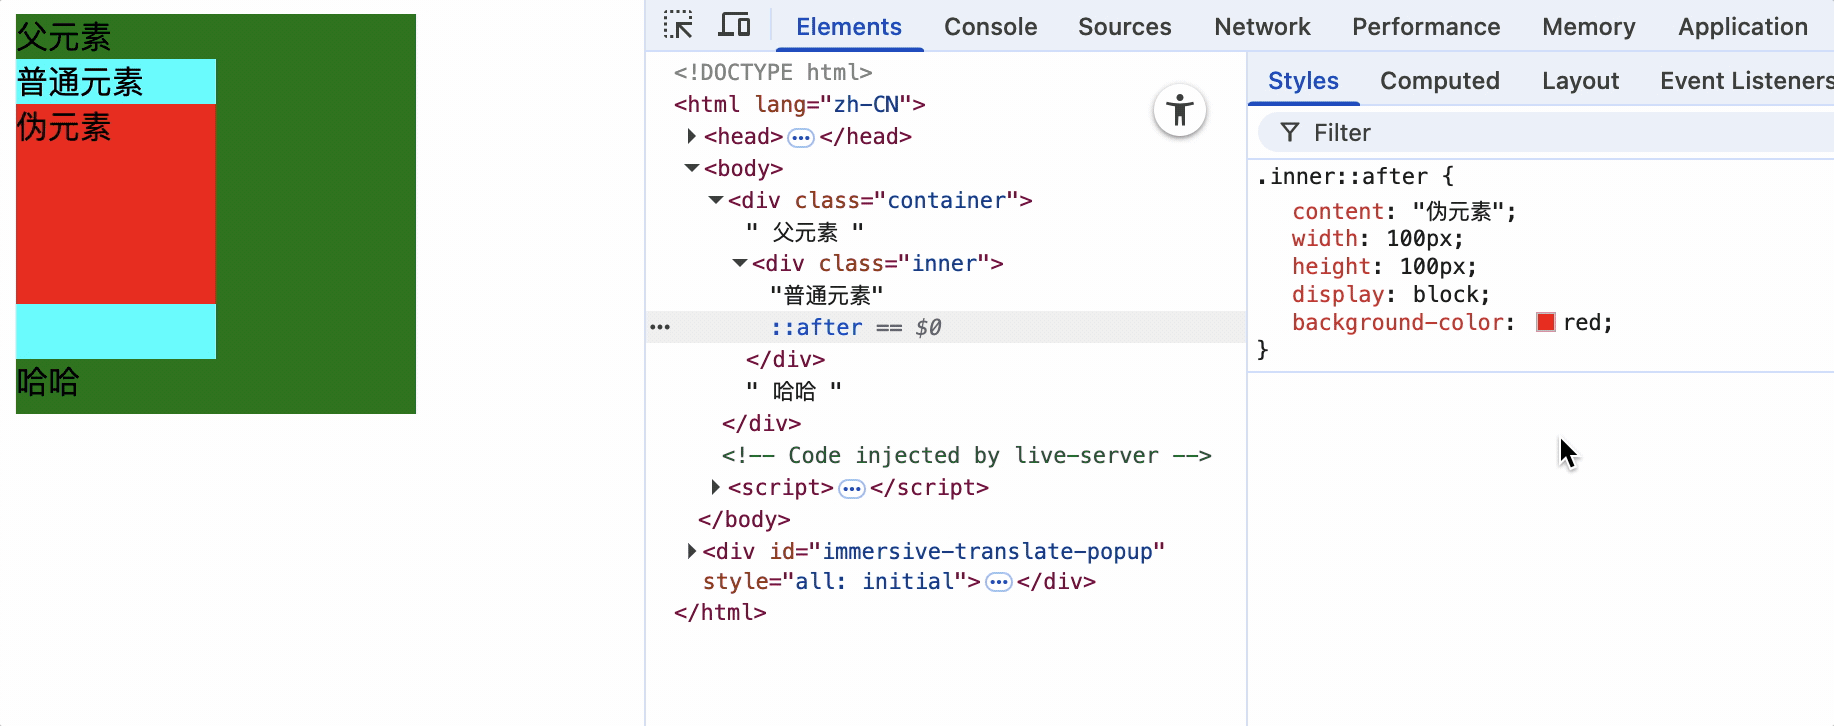
Task: Expand the script element node
Action: 715,487
